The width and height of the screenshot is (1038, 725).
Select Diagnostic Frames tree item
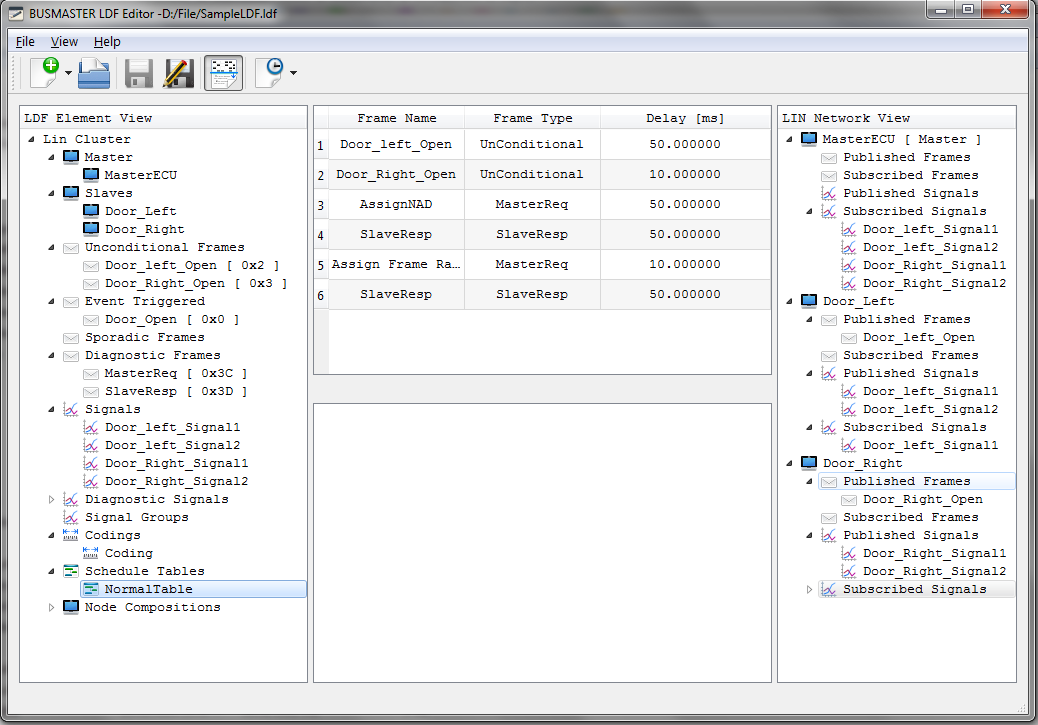click(x=152, y=356)
